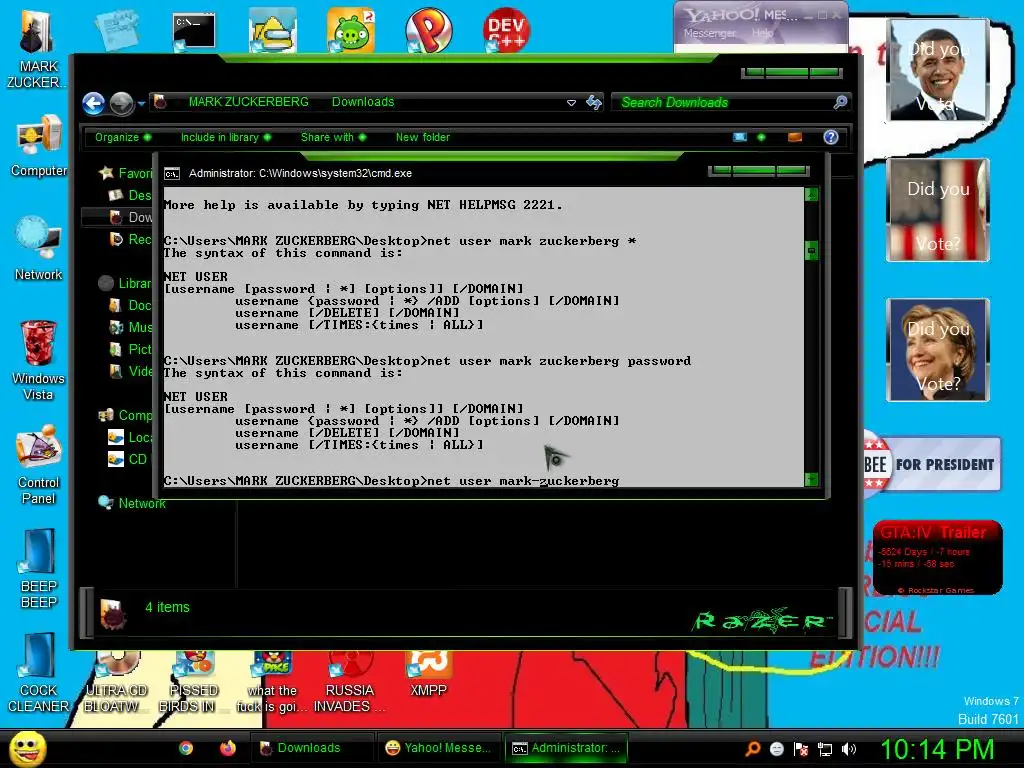Screen dimensions: 1024x768
Task: Click the refresh icon beside address bar
Action: coord(594,103)
